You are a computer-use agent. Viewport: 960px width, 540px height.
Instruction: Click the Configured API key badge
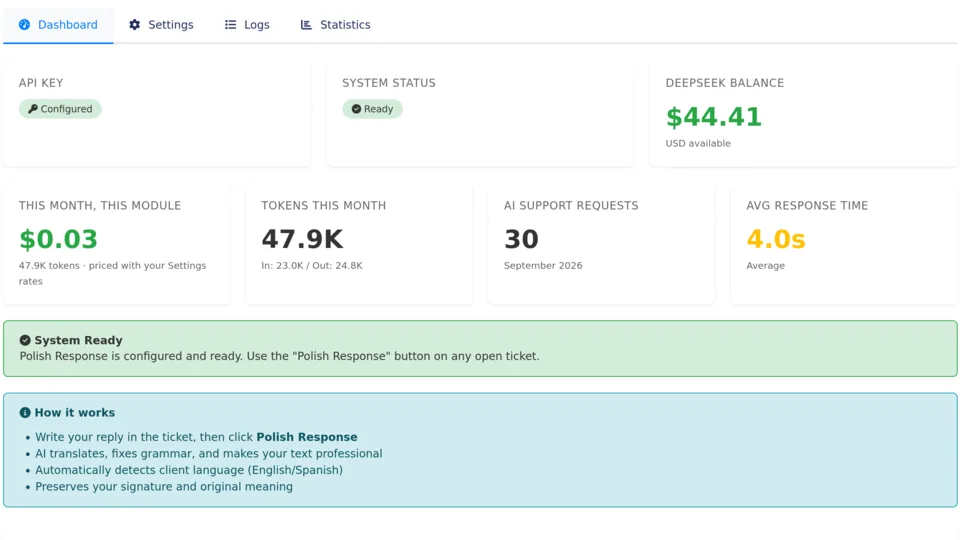(x=60, y=109)
